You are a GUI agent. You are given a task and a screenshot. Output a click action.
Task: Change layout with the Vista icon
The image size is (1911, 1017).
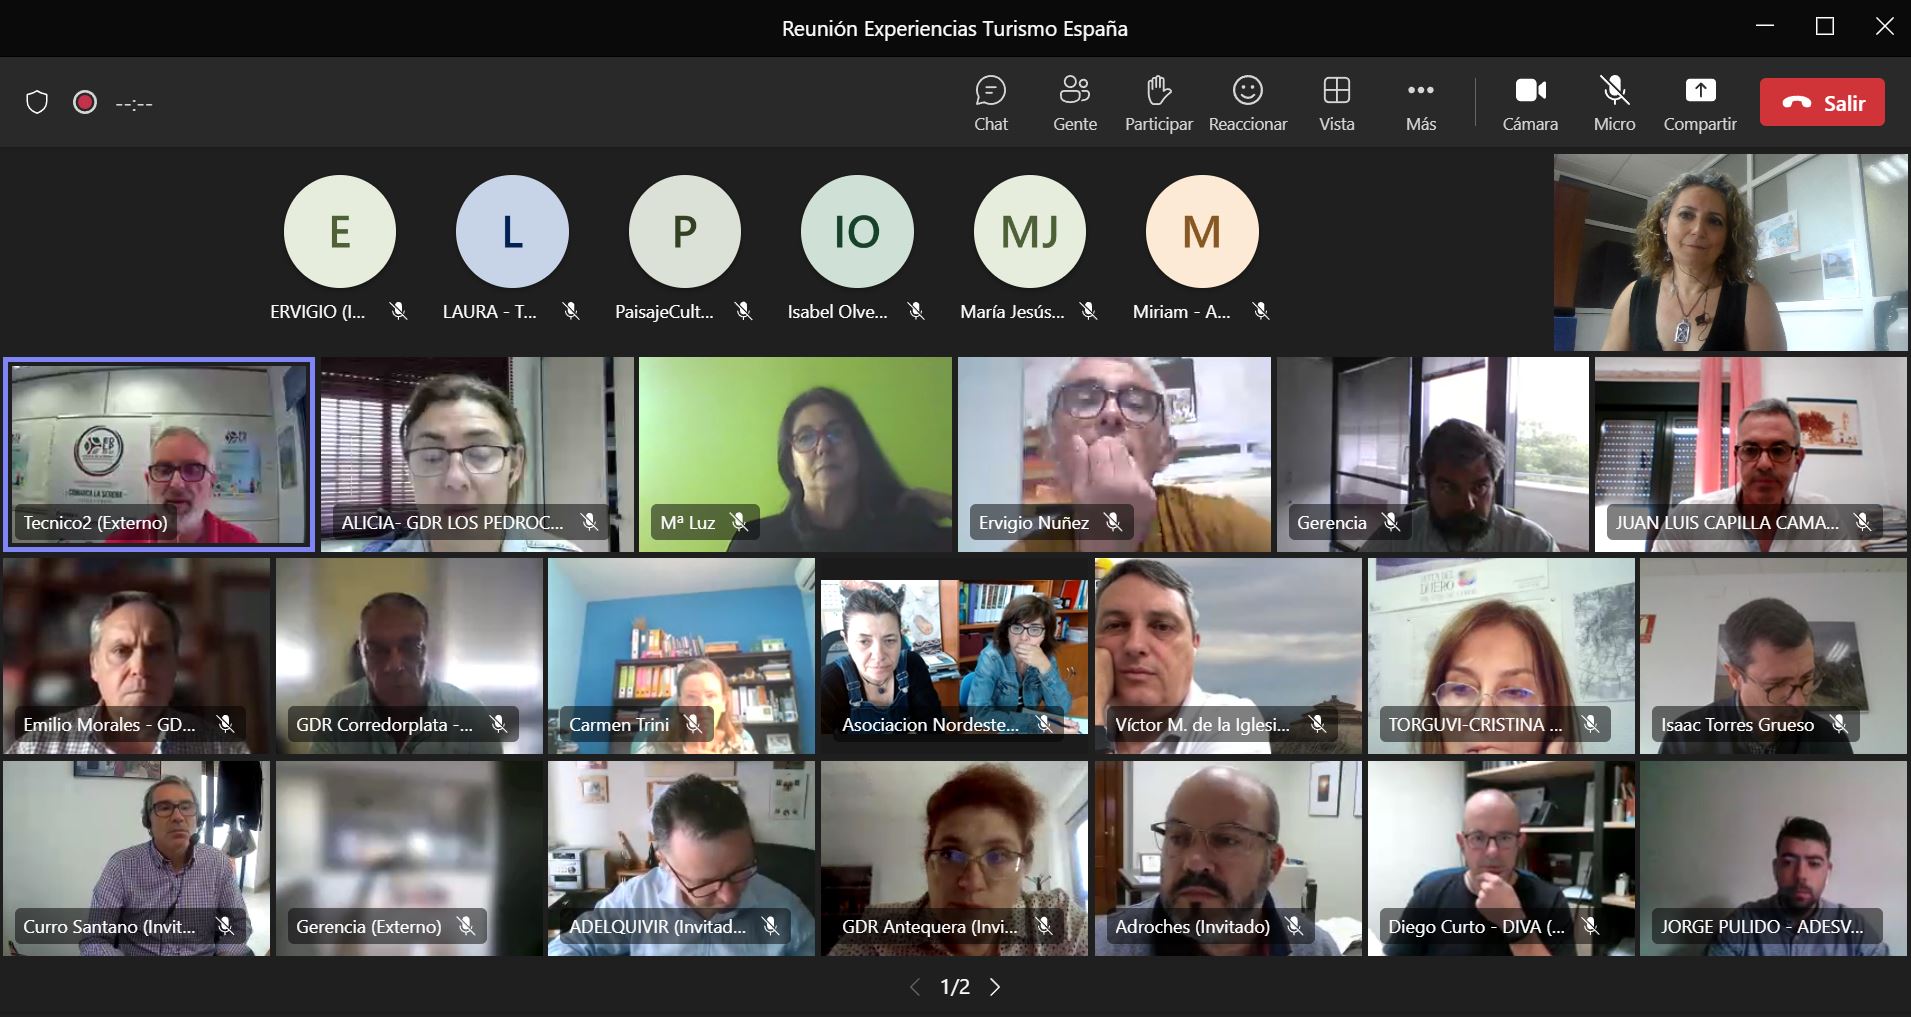point(1336,91)
